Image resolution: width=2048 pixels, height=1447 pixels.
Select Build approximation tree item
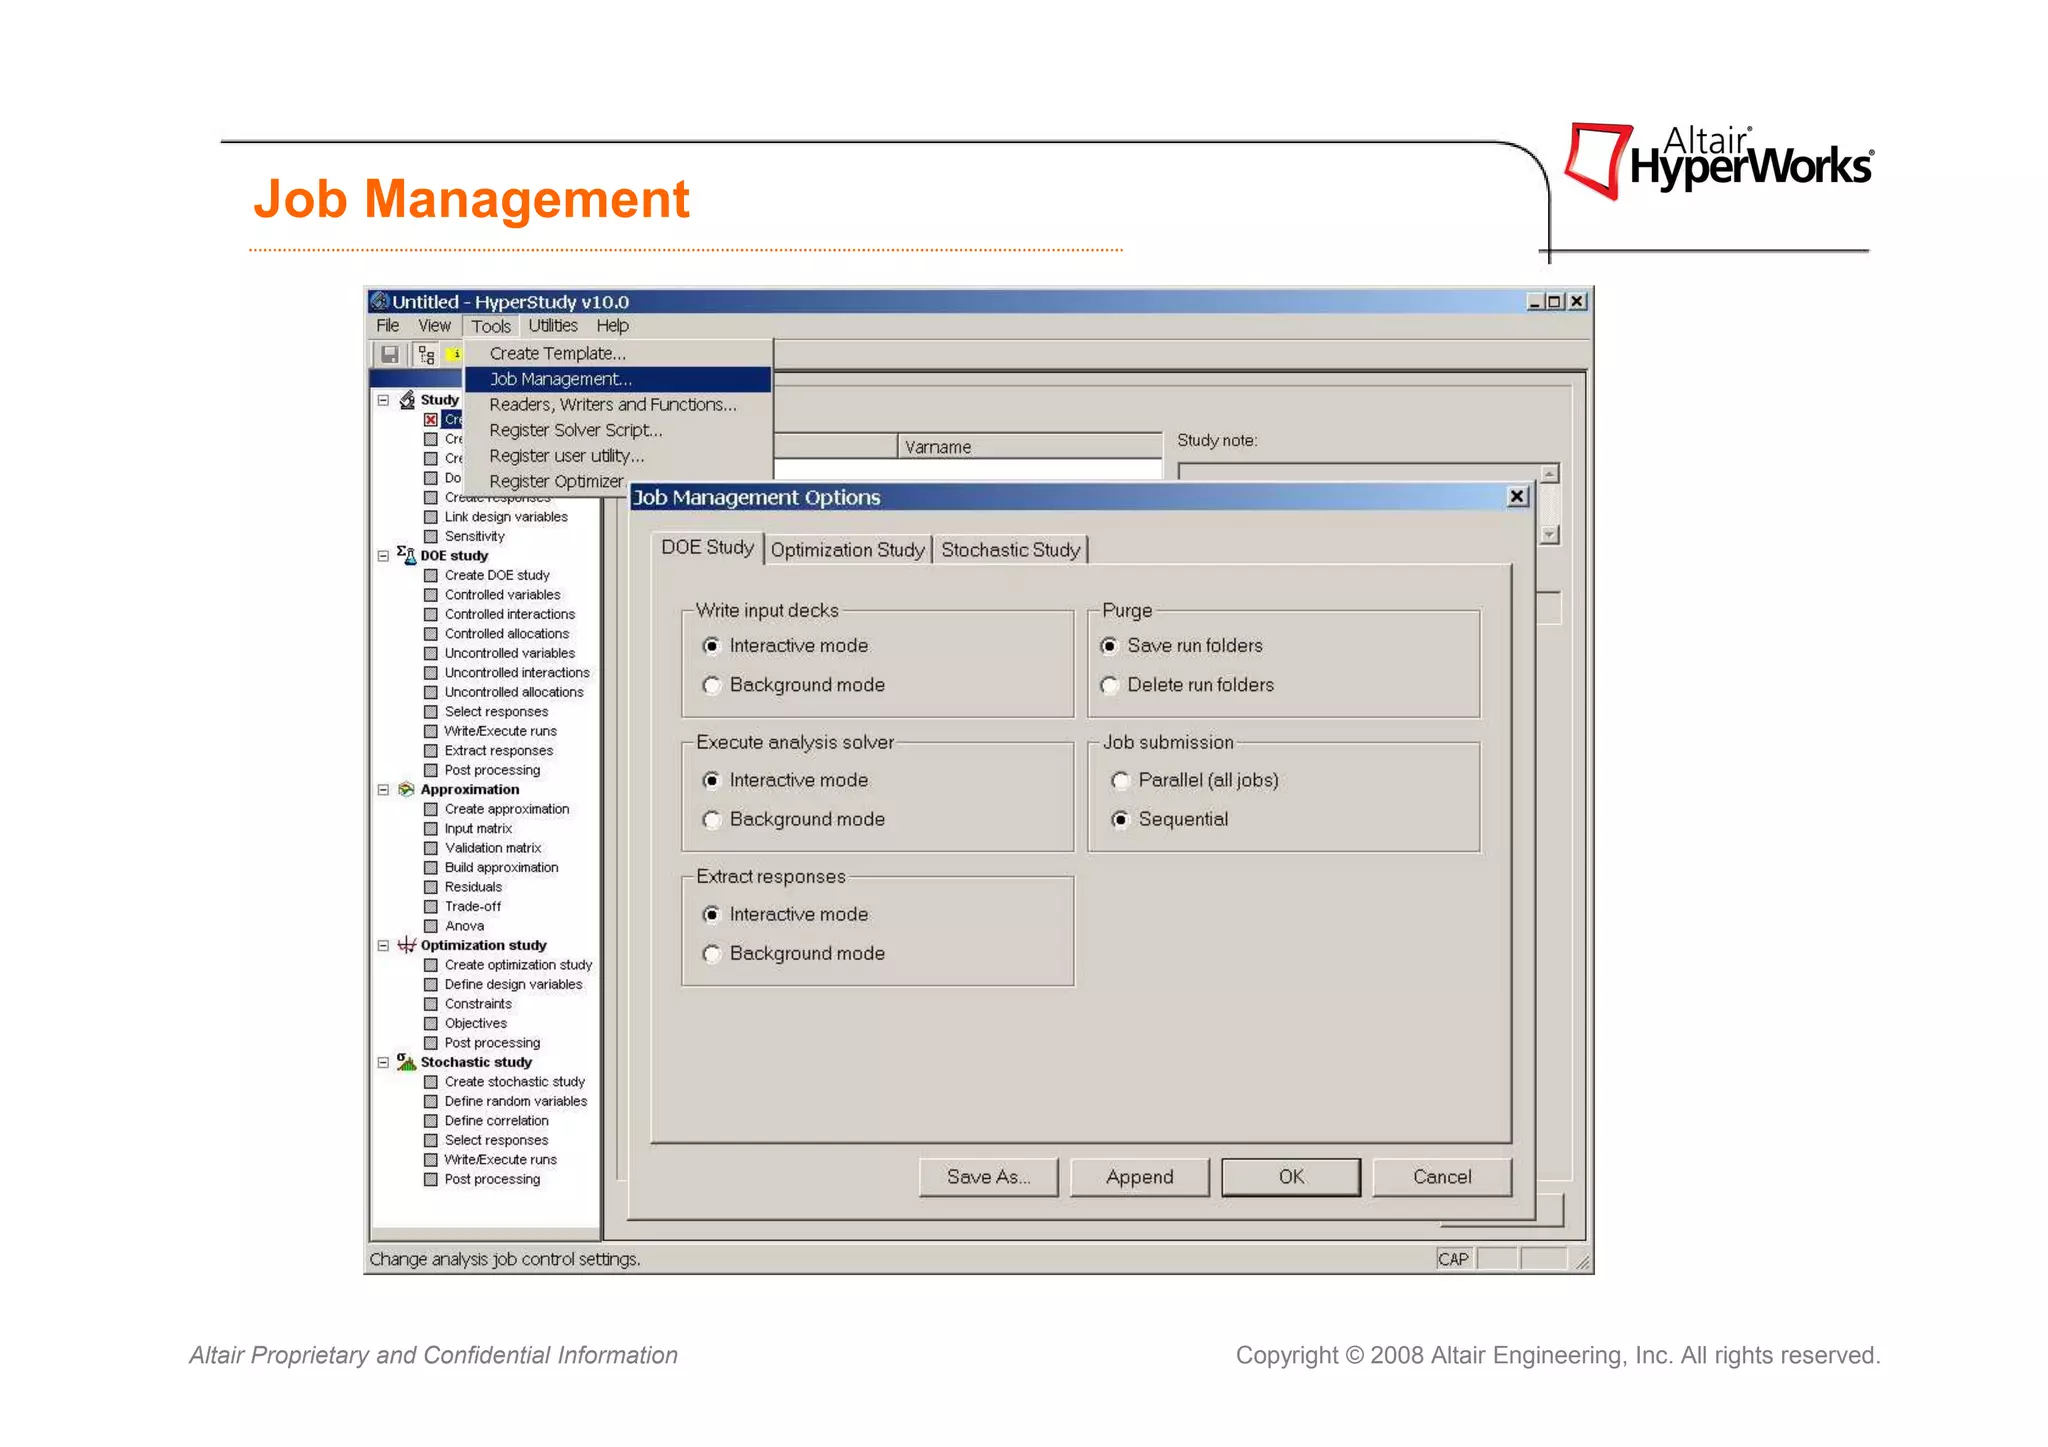click(501, 868)
